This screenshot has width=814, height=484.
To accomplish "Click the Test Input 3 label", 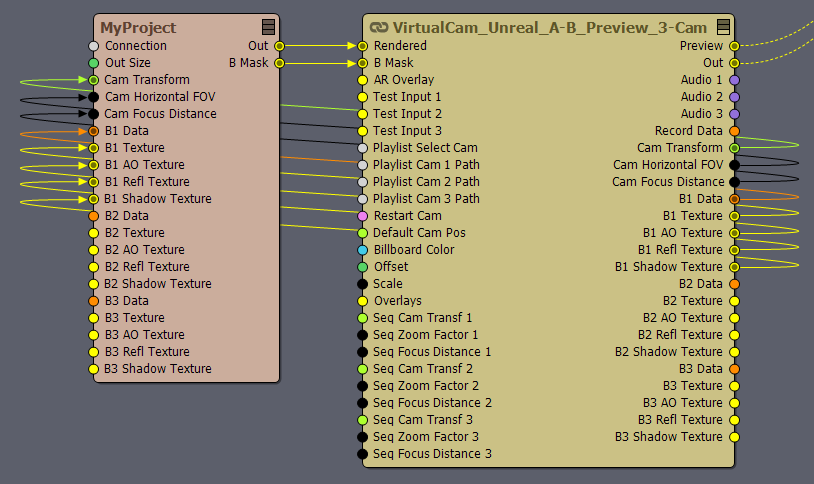I will [x=408, y=131].
